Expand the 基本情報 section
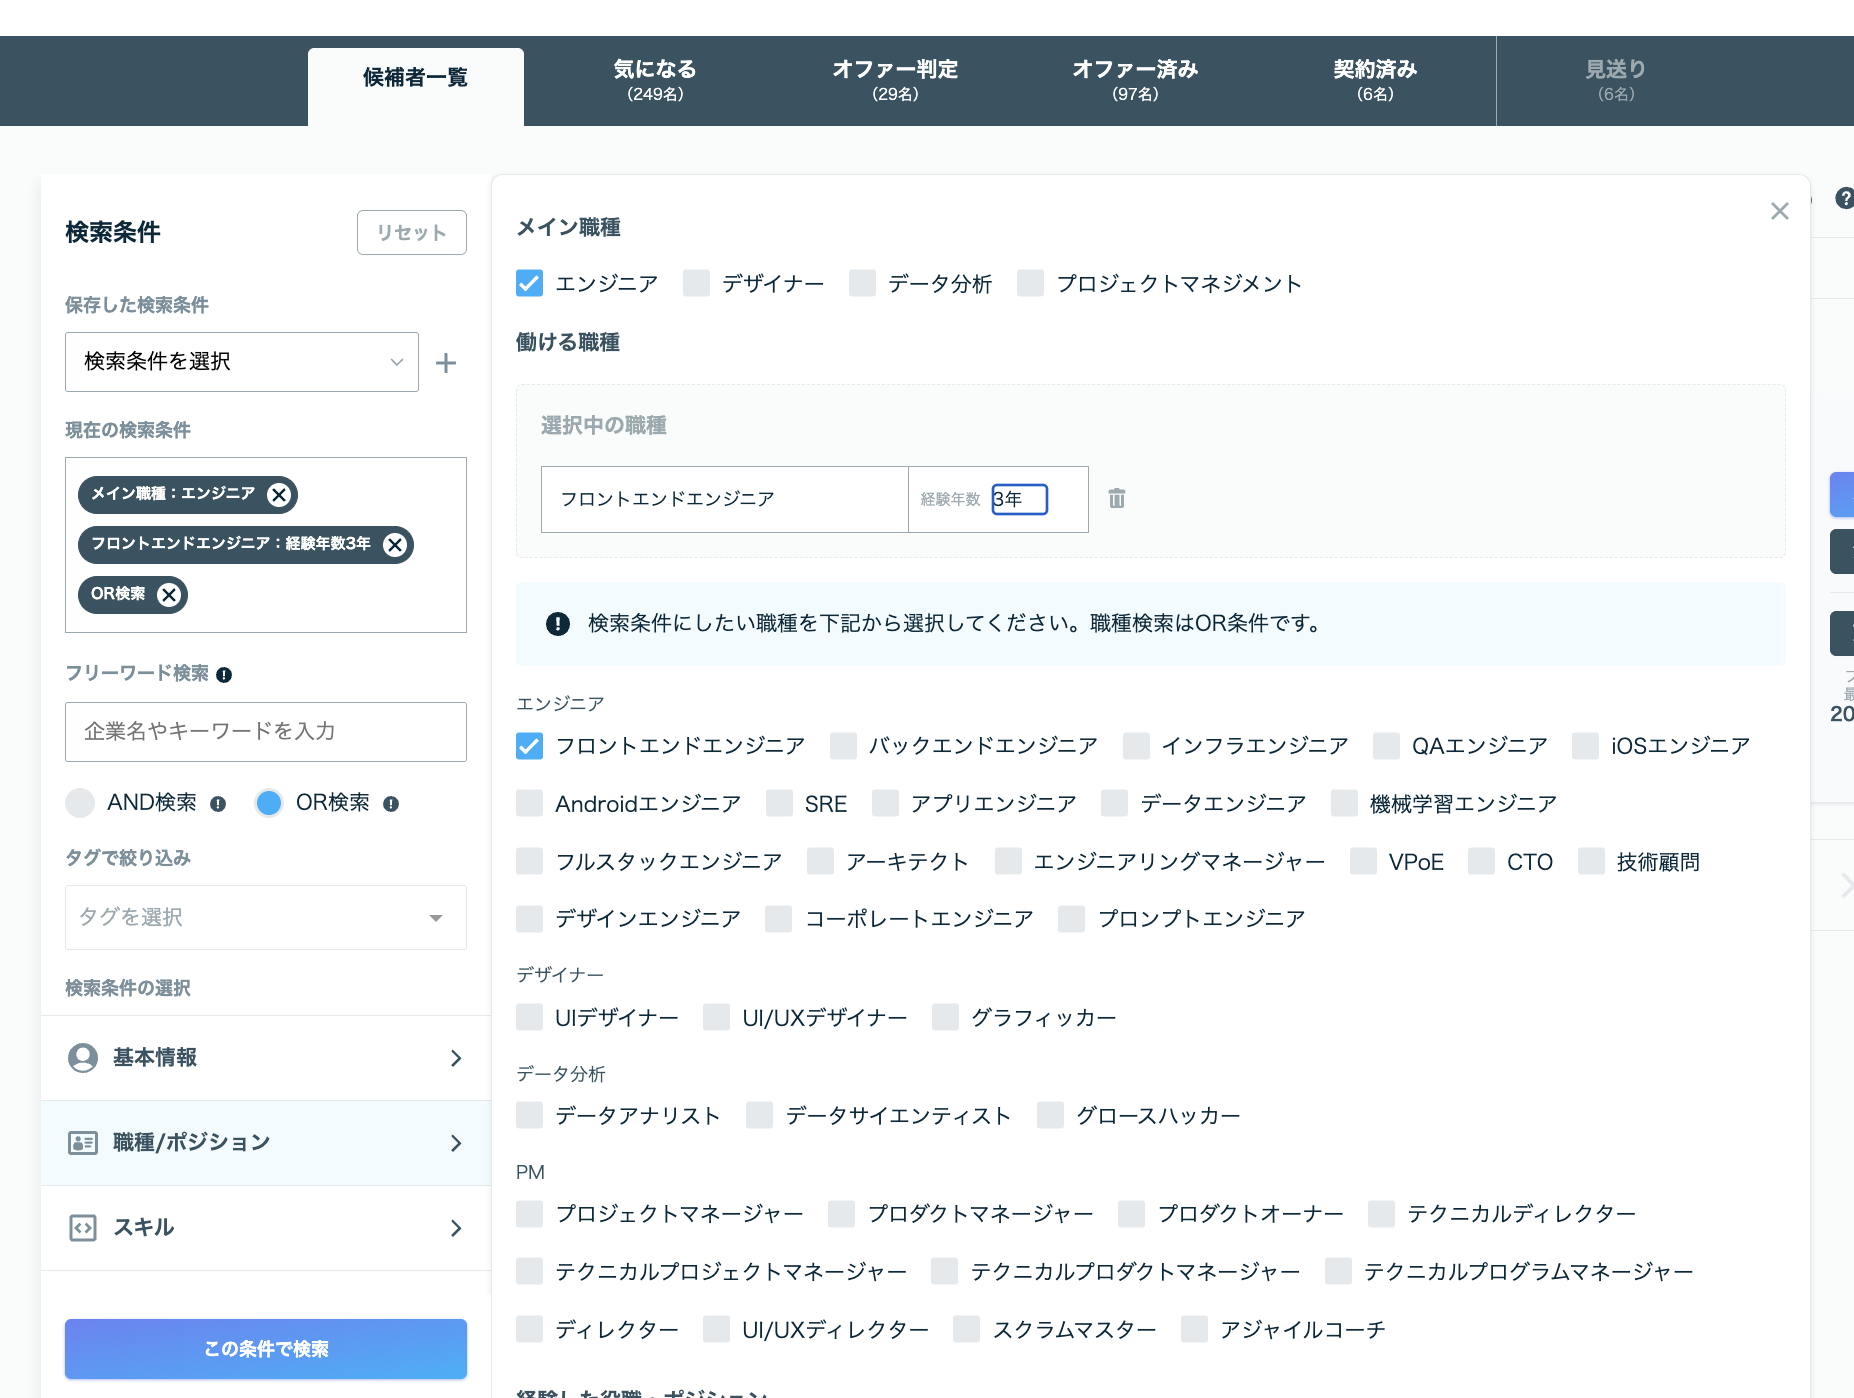The image size is (1854, 1398). point(266,1058)
